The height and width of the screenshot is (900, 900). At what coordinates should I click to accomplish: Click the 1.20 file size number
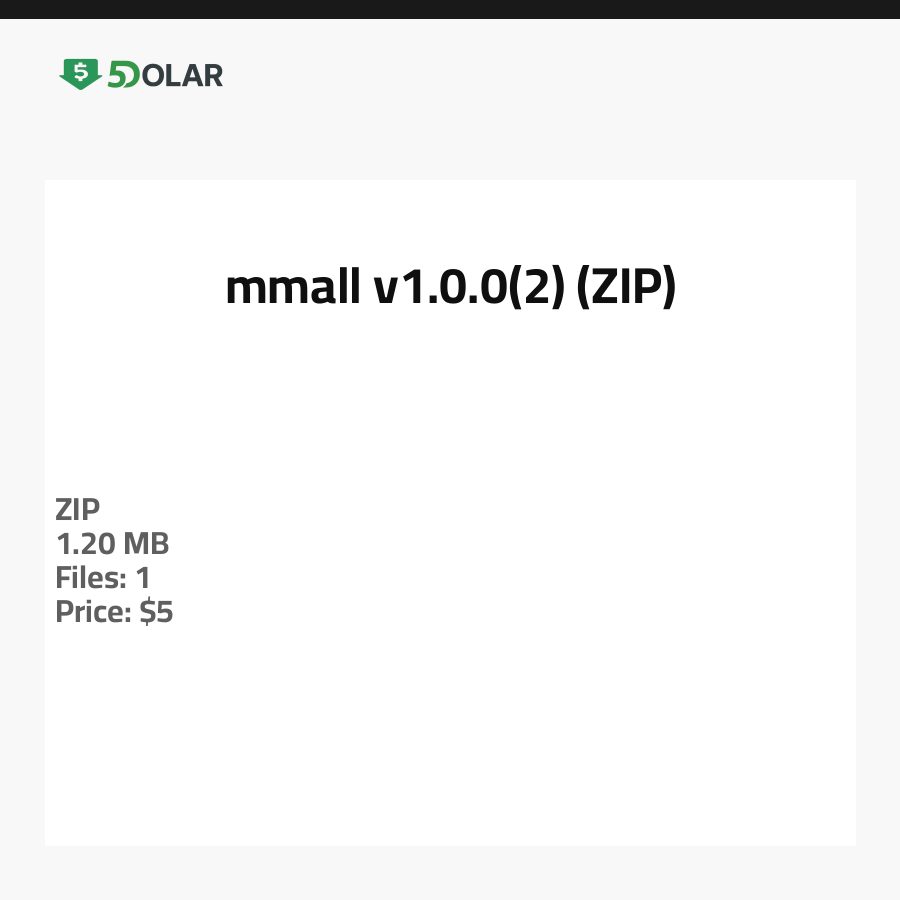[x=85, y=544]
